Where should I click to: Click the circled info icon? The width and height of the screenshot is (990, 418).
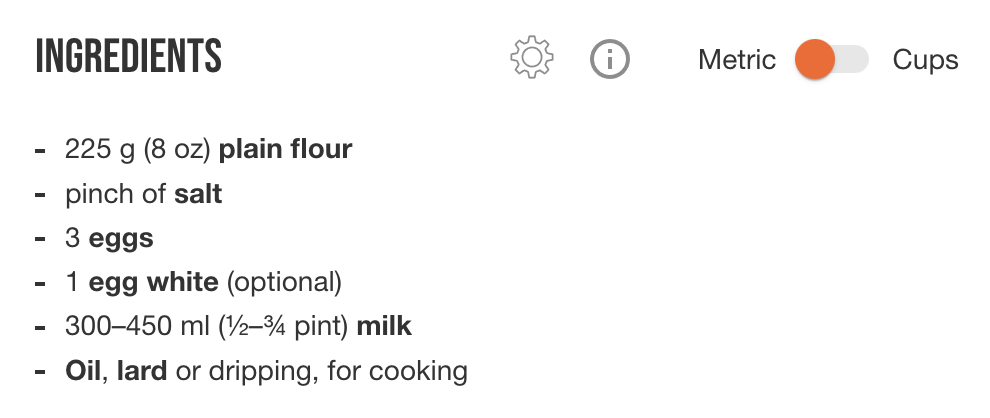tap(609, 59)
